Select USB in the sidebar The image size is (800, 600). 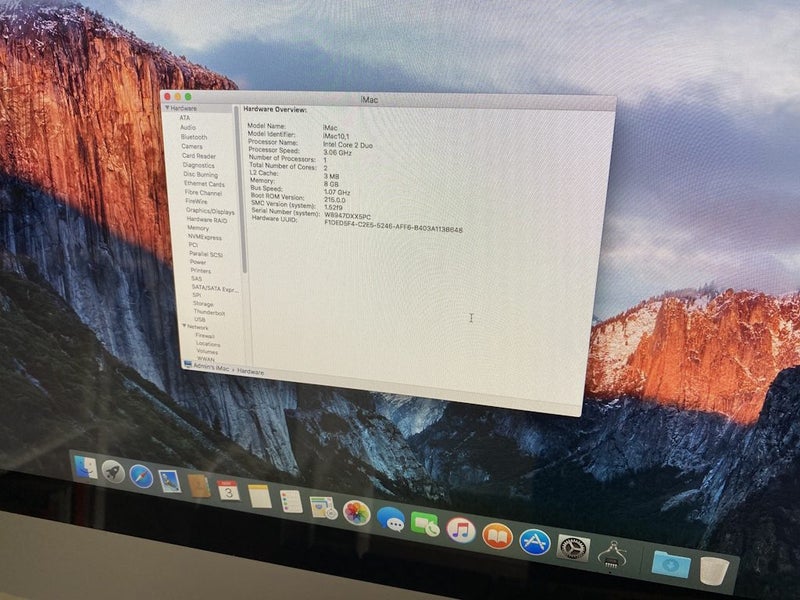(199, 320)
